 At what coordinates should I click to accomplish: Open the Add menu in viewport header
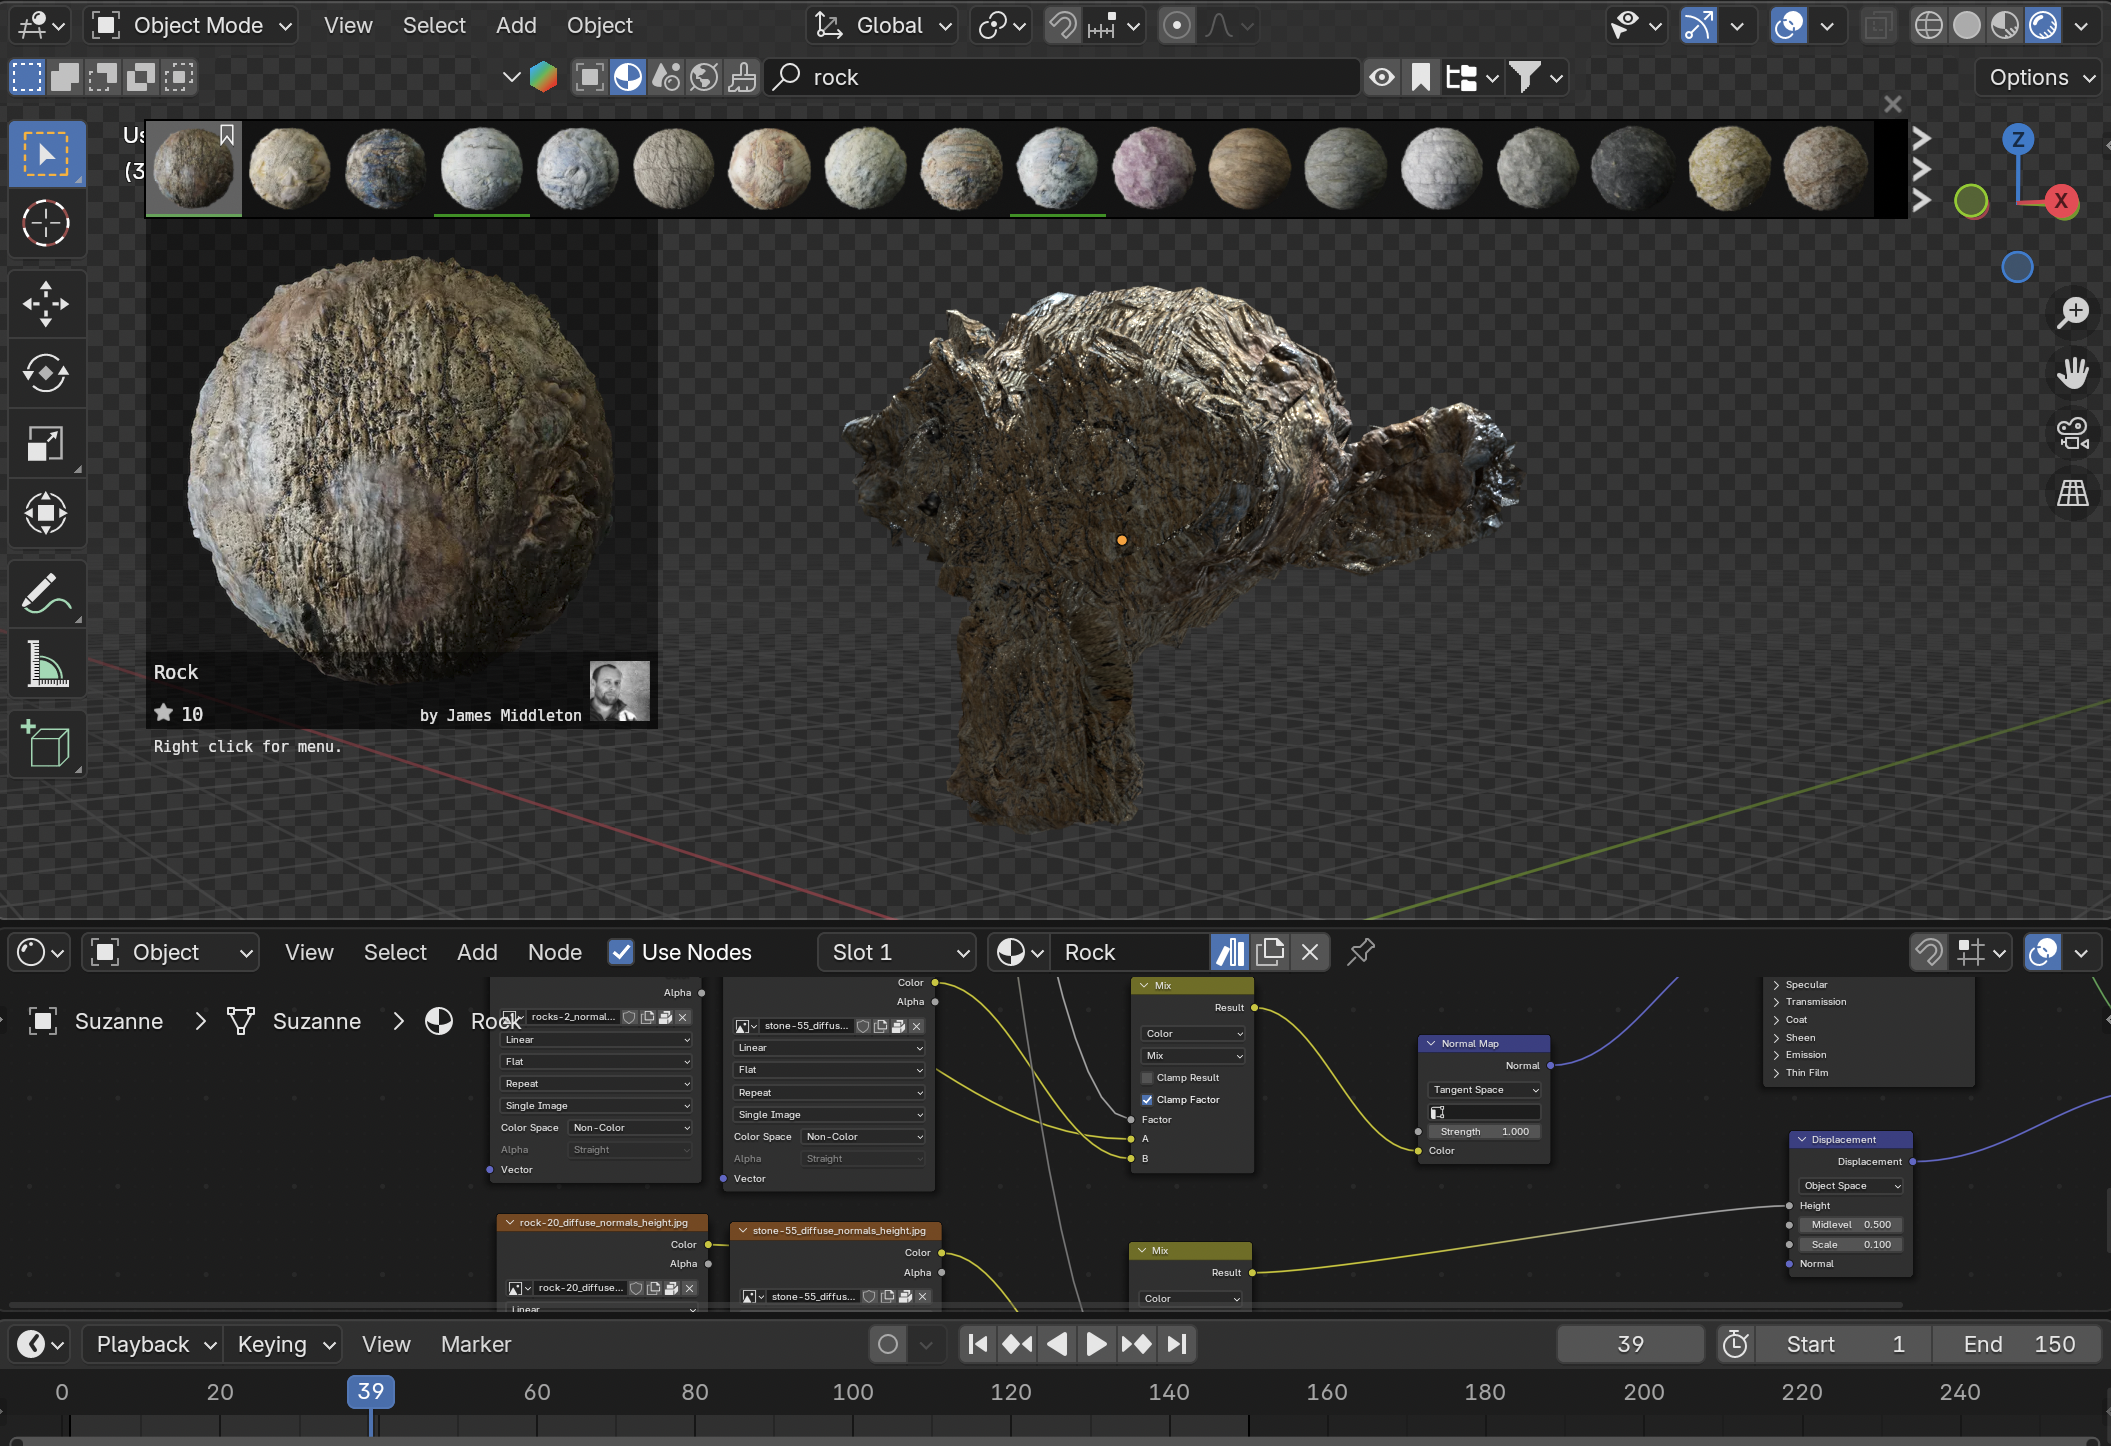coord(516,25)
